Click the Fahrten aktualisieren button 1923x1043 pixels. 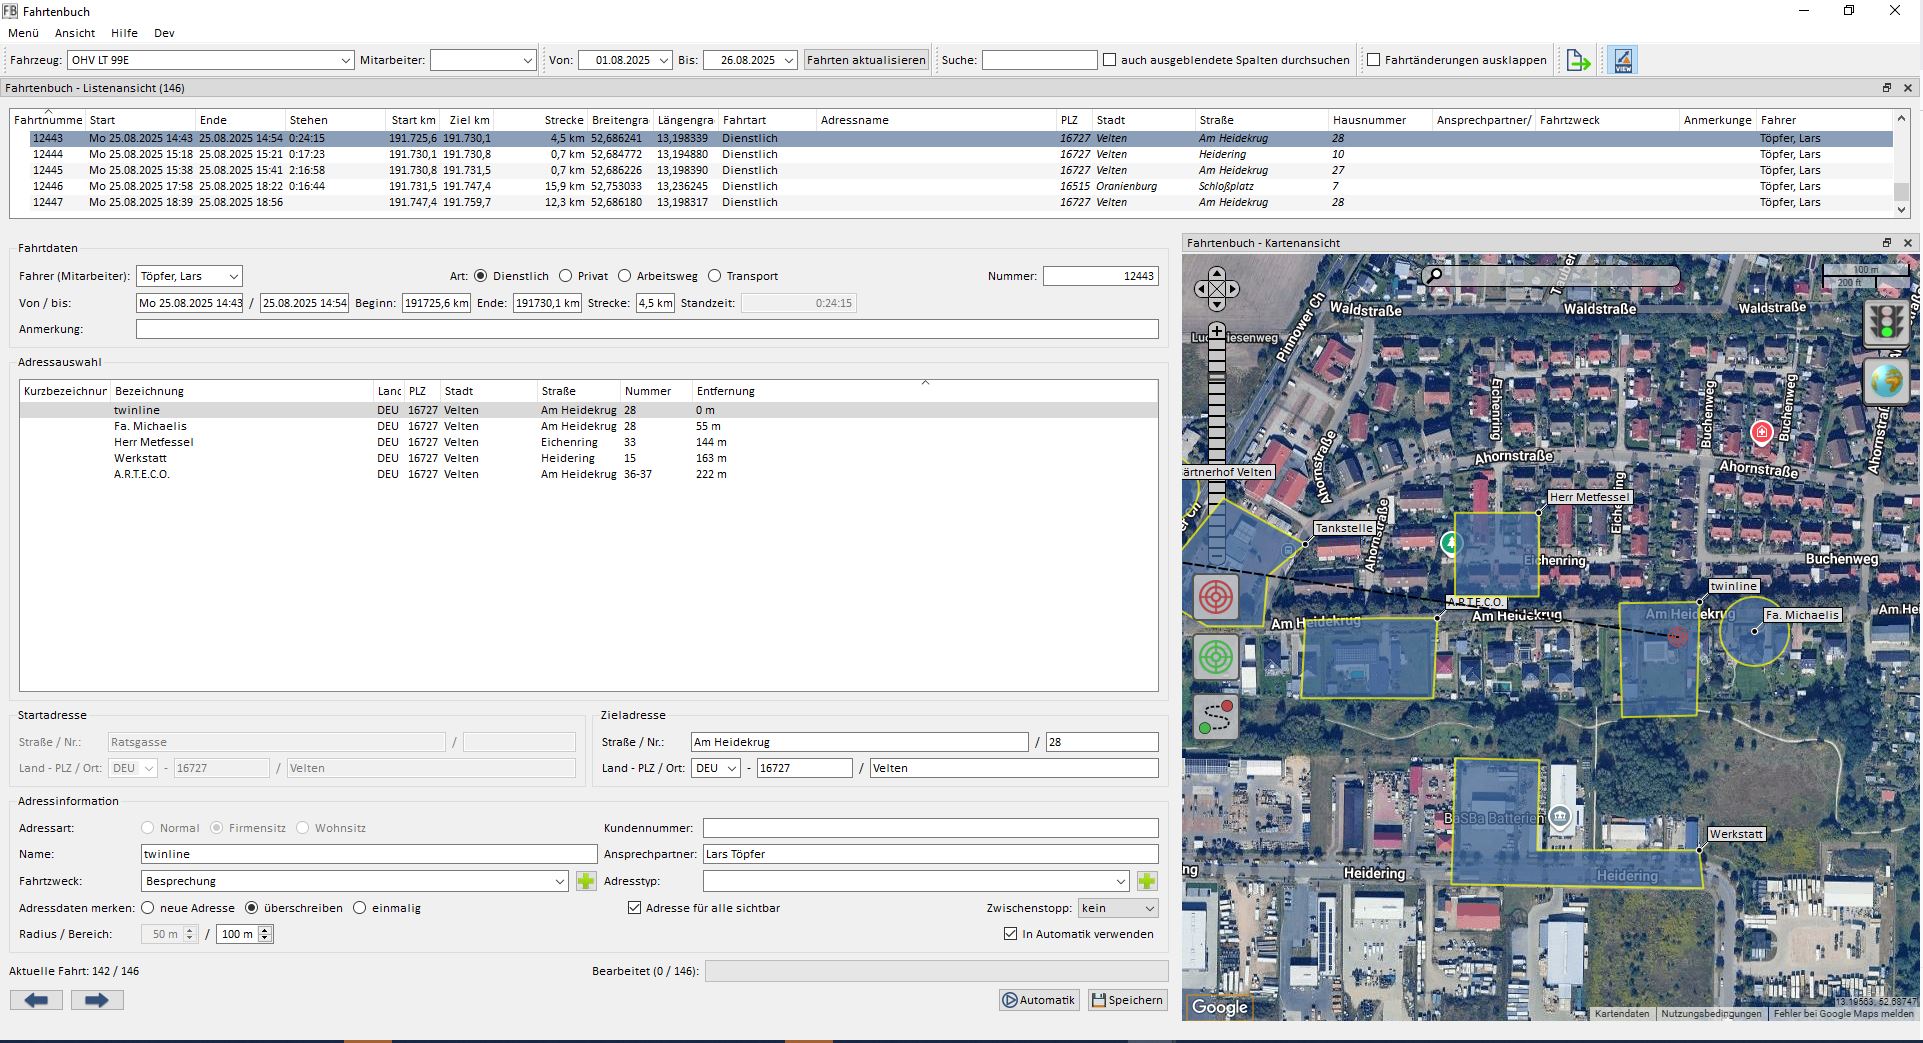[x=866, y=60]
